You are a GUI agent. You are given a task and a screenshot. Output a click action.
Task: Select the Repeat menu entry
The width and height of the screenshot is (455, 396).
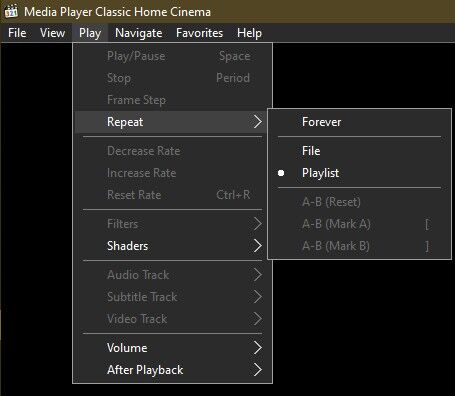172,122
